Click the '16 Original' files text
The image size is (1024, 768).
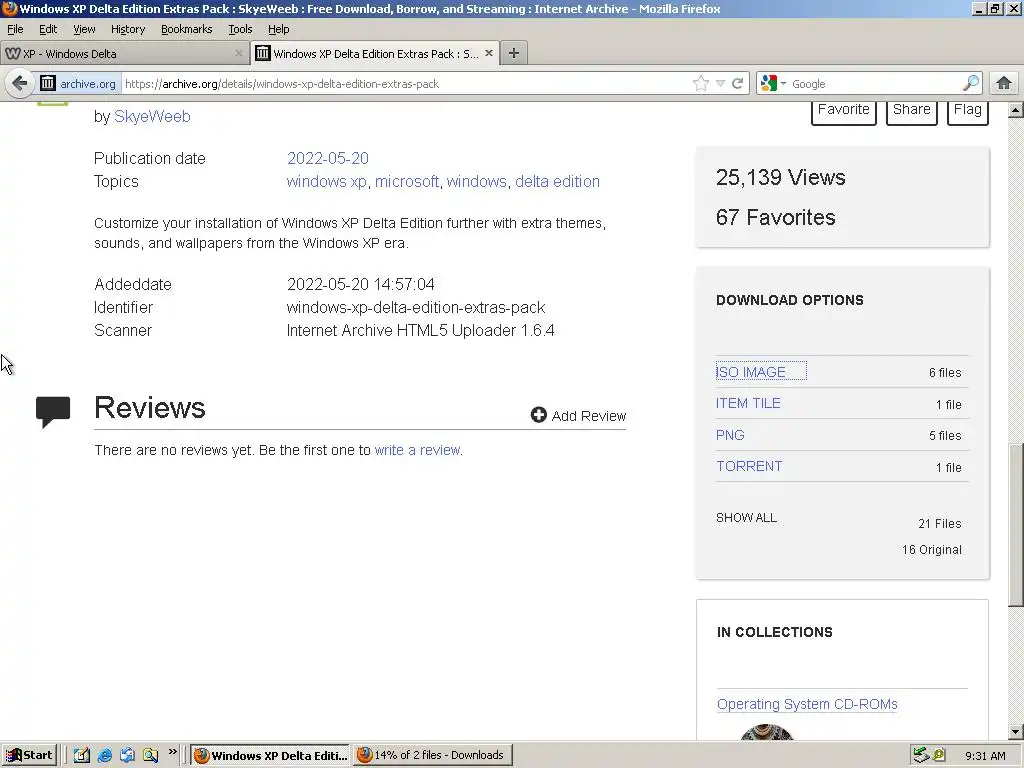tap(932, 550)
